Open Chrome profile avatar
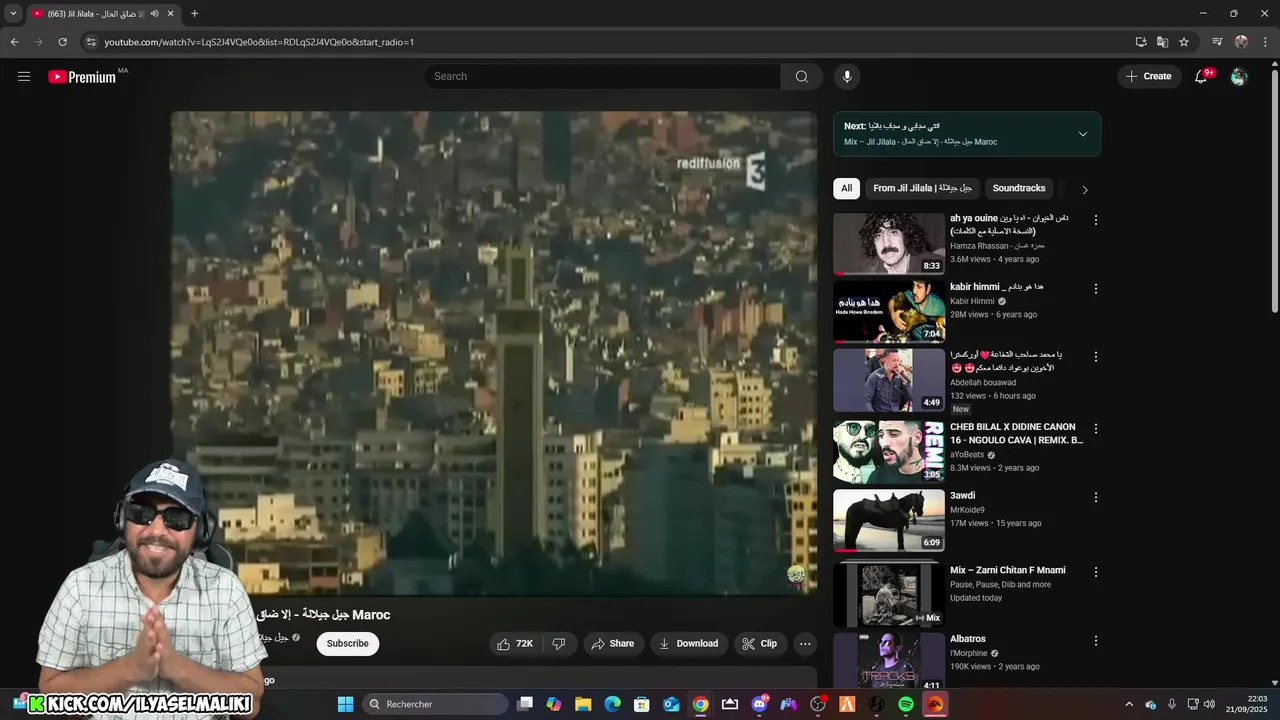This screenshot has width=1280, height=720. click(x=1241, y=42)
